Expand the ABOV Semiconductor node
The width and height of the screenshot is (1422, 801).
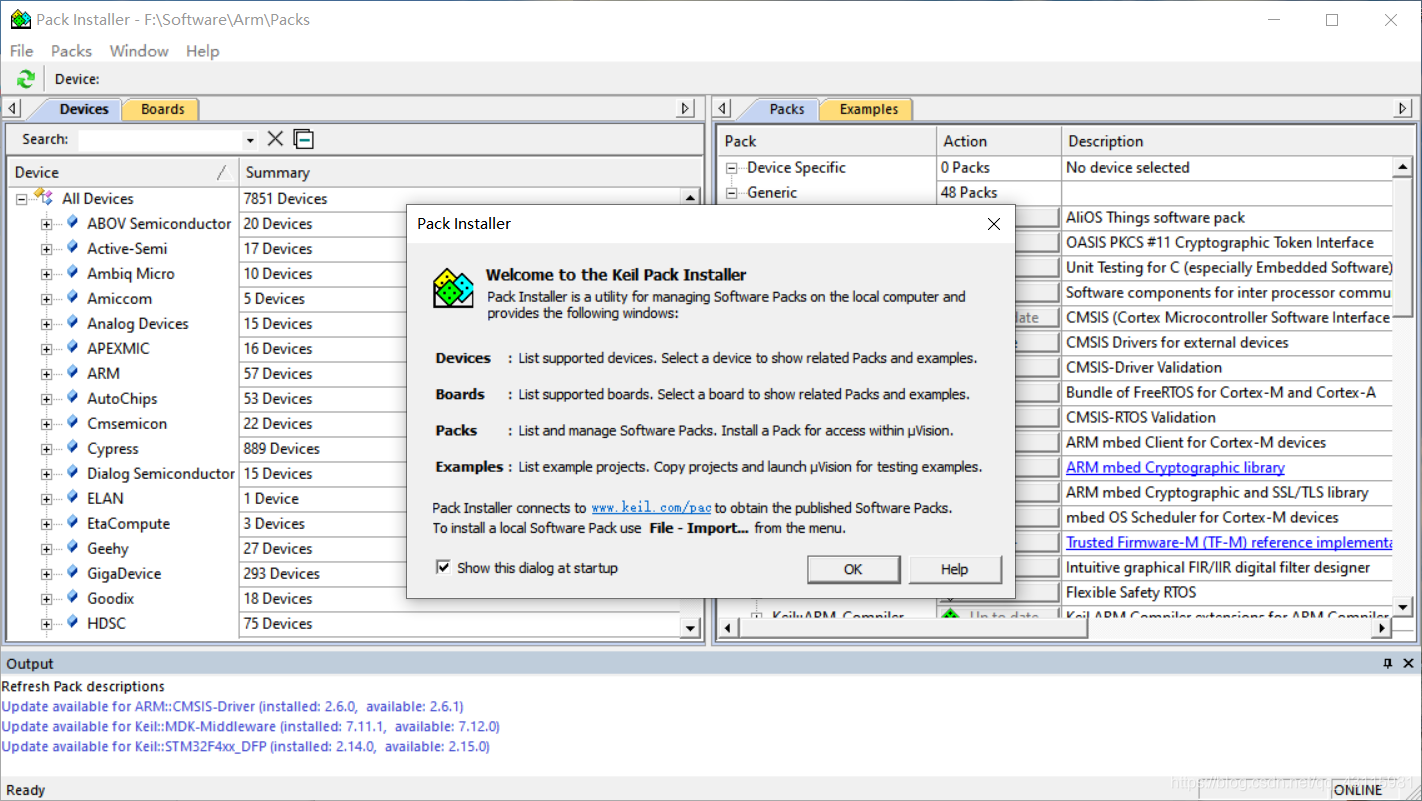[x=46, y=224]
